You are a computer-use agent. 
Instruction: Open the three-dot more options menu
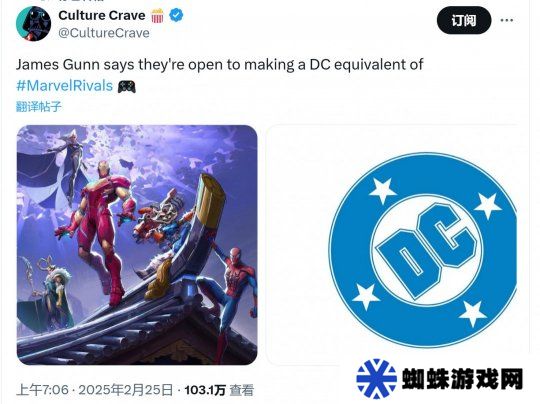[x=507, y=20]
